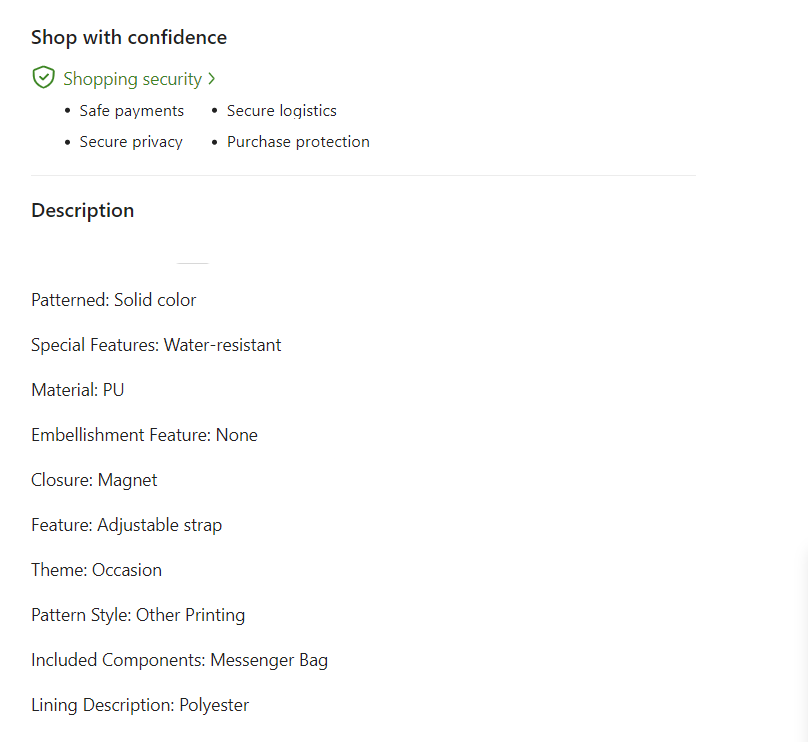Image resolution: width=808 pixels, height=742 pixels.
Task: Click the Safe payments bullet item
Action: (131, 111)
